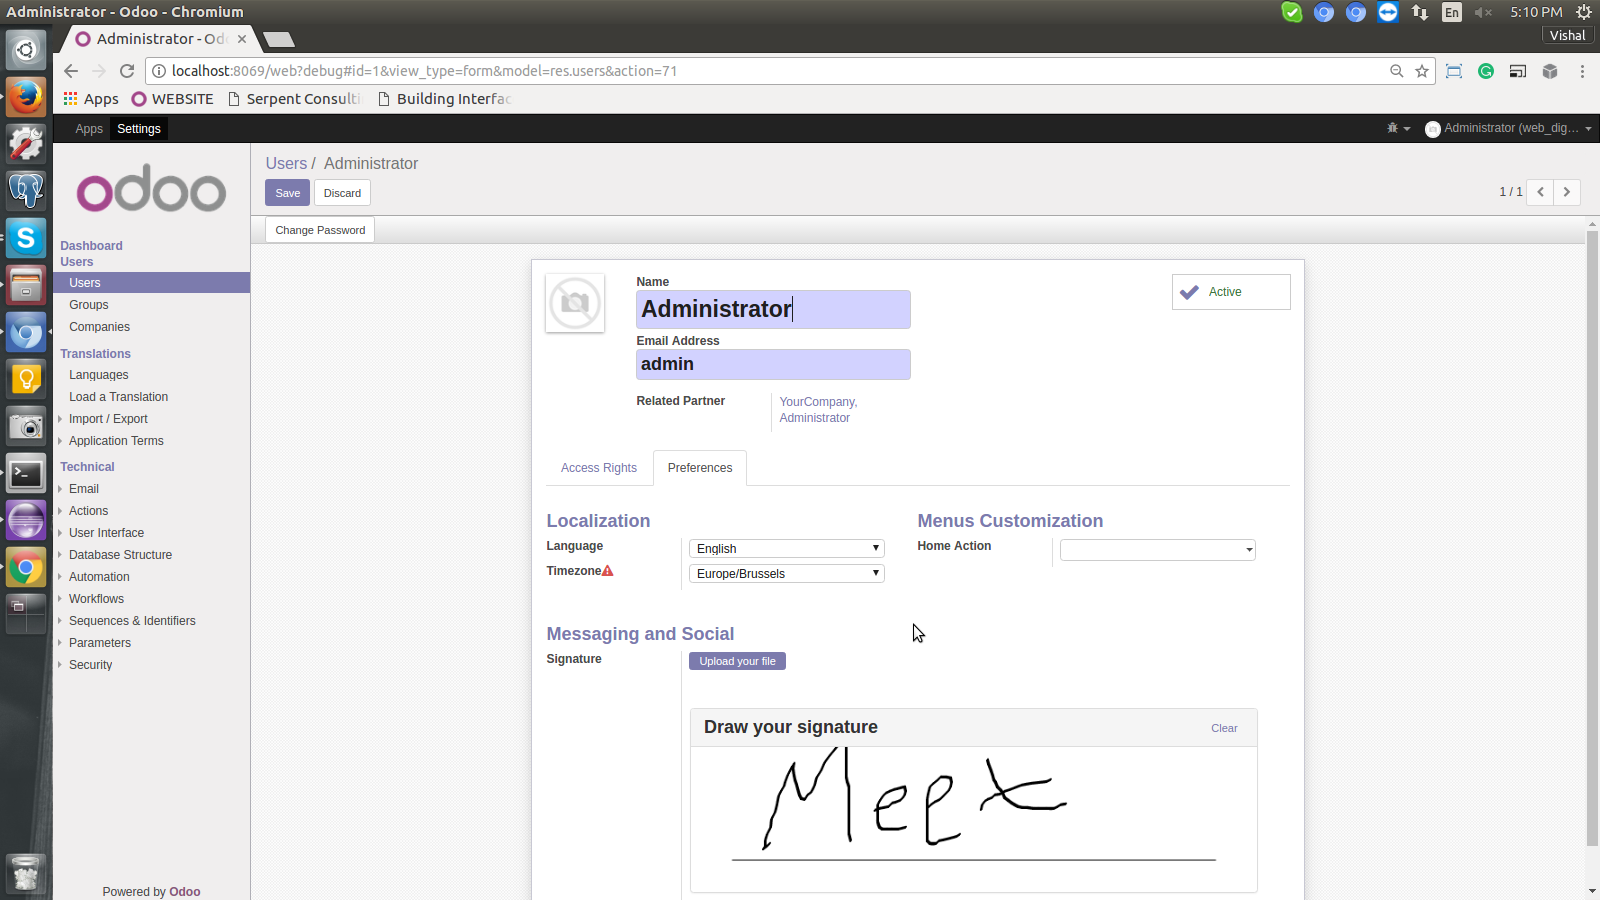This screenshot has width=1600, height=900.
Task: Click the Odoo logo
Action: point(151,190)
